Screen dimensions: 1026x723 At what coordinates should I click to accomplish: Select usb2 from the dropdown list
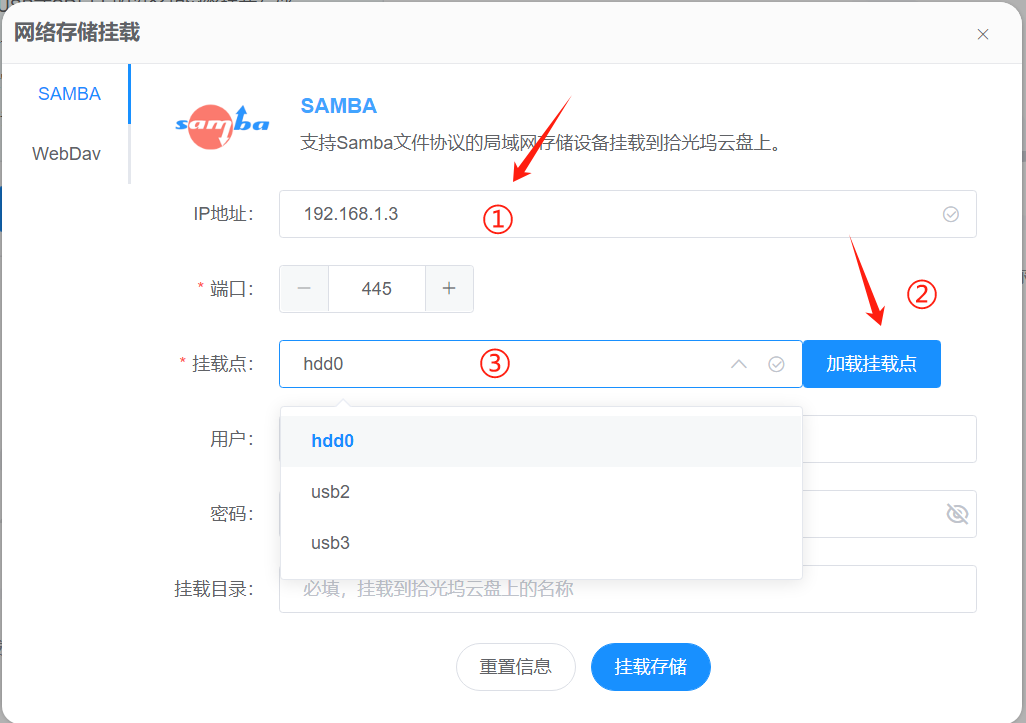click(541, 492)
